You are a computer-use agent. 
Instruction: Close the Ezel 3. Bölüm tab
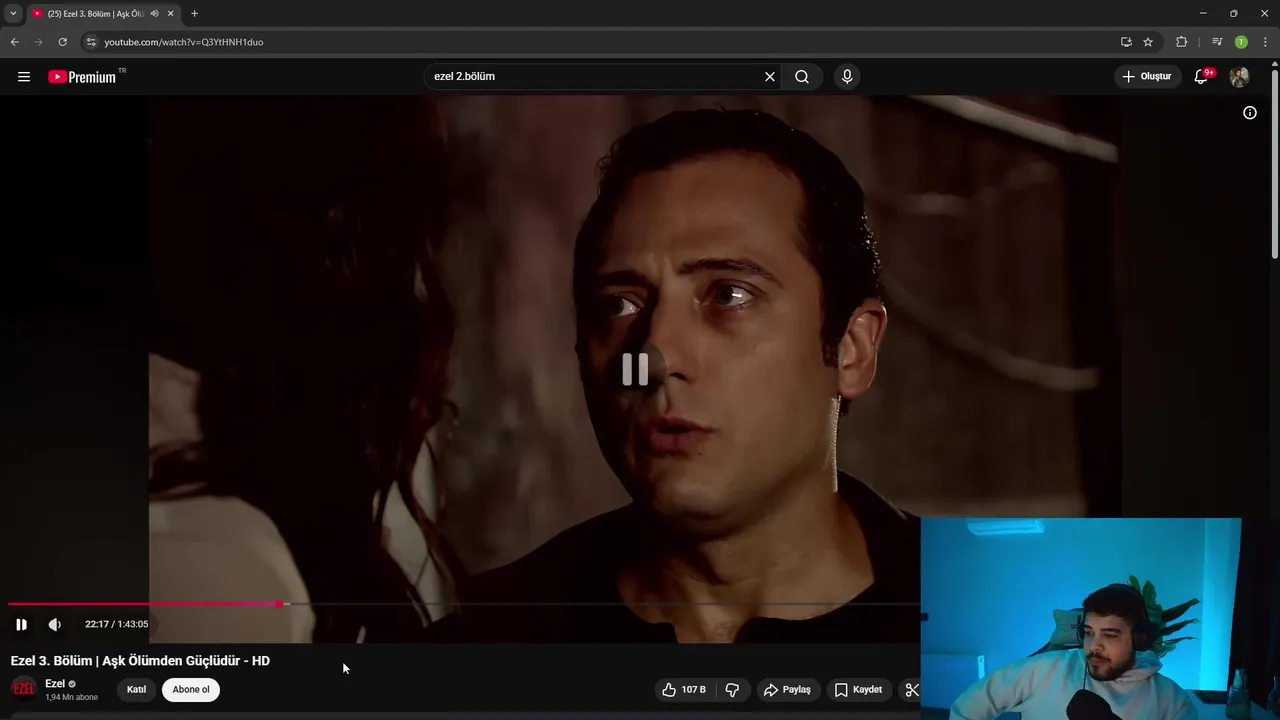tap(170, 14)
